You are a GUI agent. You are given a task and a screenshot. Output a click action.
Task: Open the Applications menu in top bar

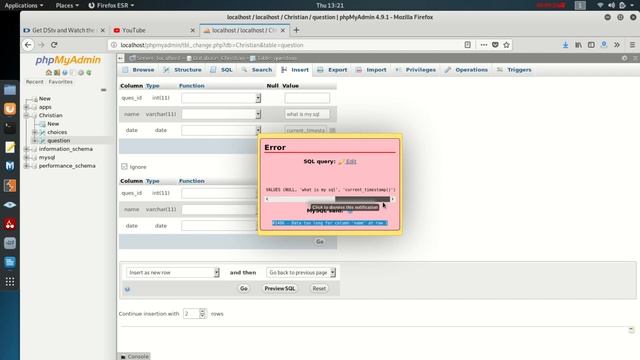(x=24, y=5)
